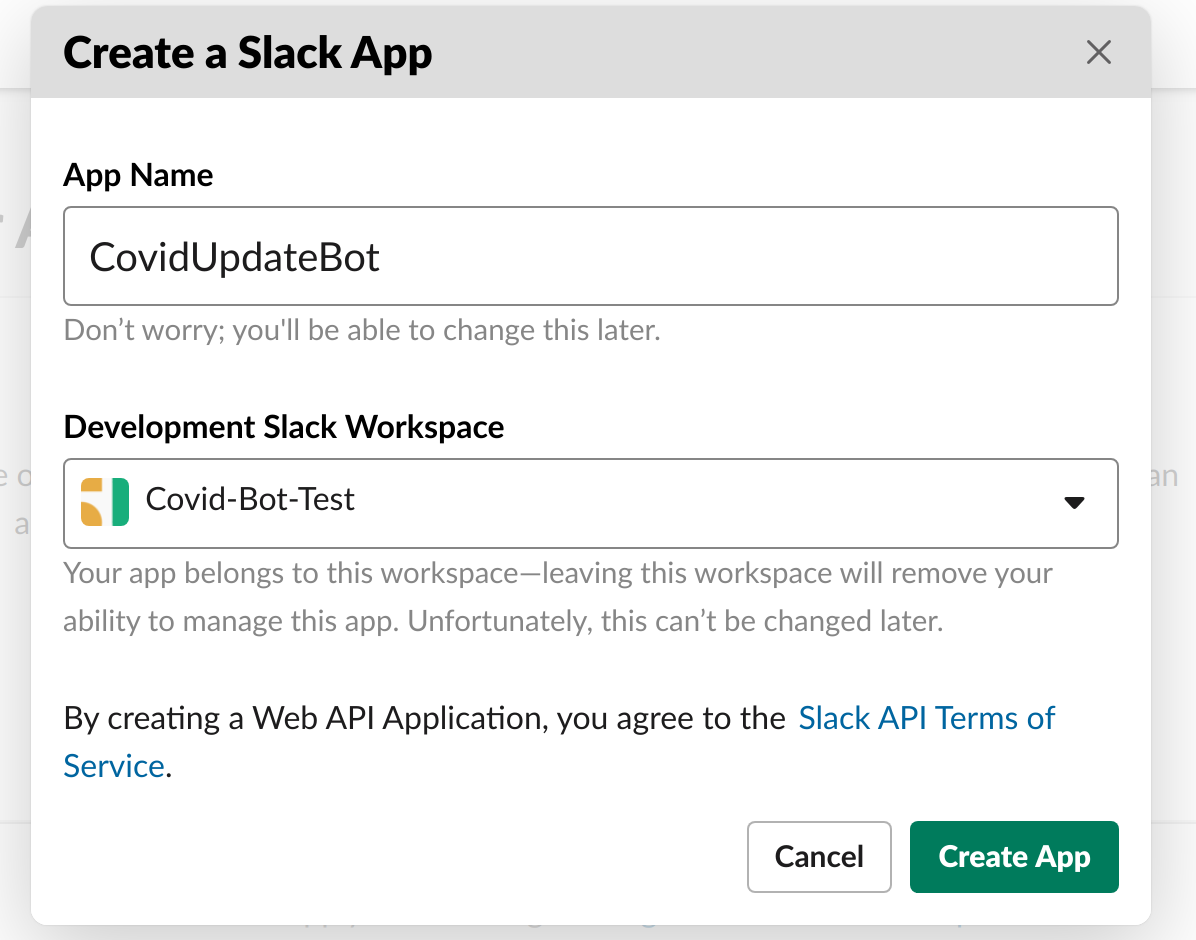This screenshot has width=1196, height=940.
Task: Click the Development Slack Workspace label
Action: [x=283, y=427]
